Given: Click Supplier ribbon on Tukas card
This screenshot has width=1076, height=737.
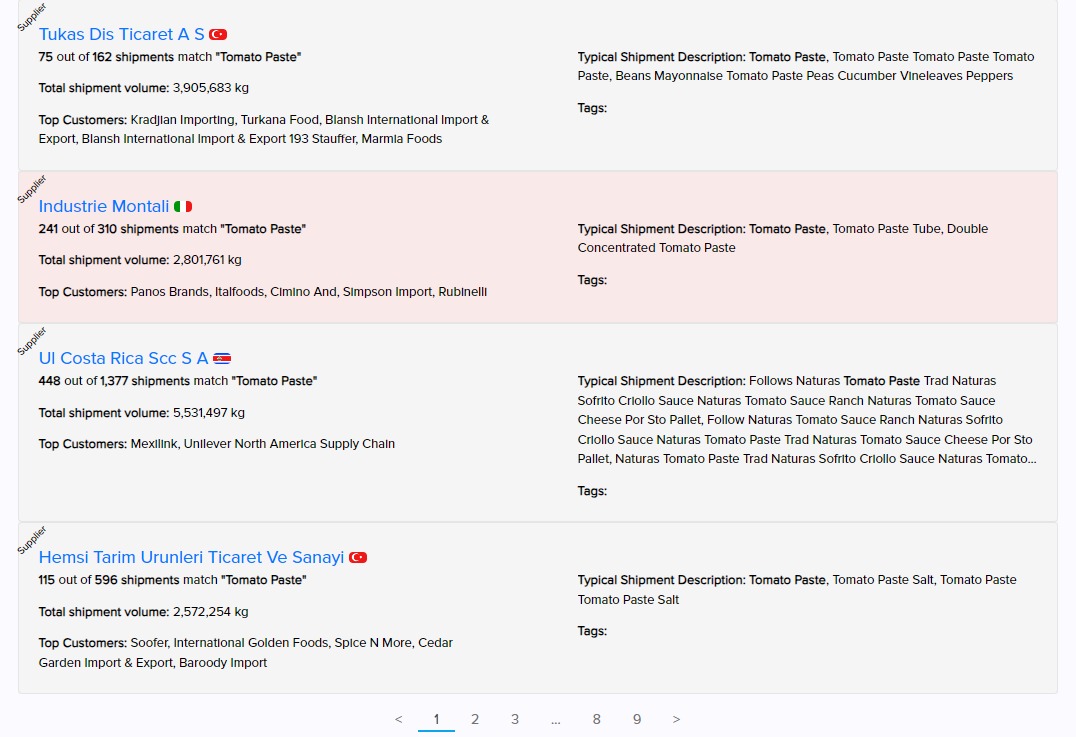Looking at the screenshot, I should coord(32,17).
